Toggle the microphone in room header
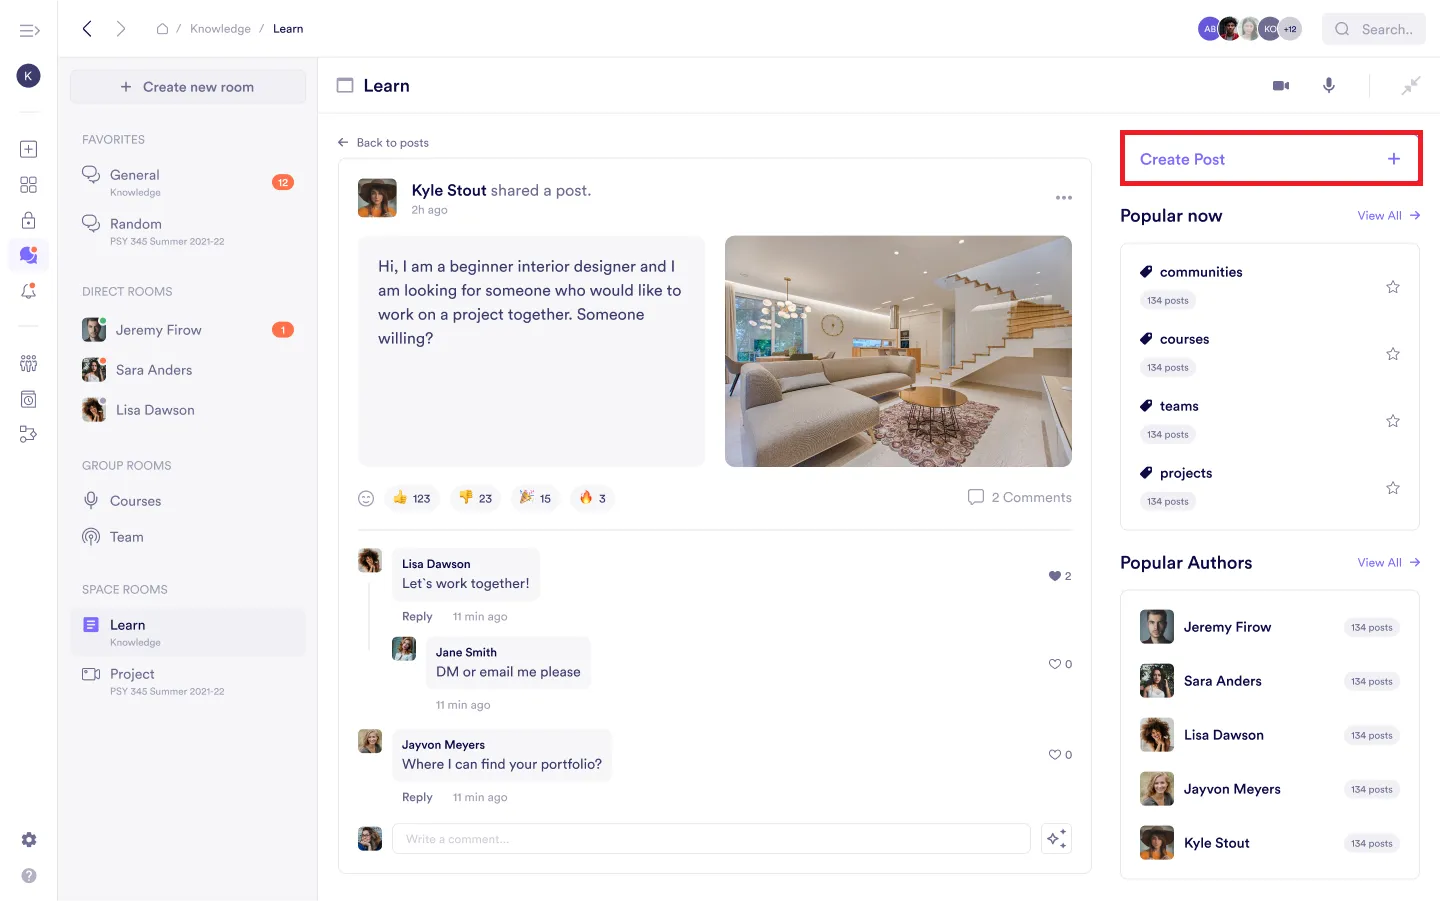 pyautogui.click(x=1329, y=86)
